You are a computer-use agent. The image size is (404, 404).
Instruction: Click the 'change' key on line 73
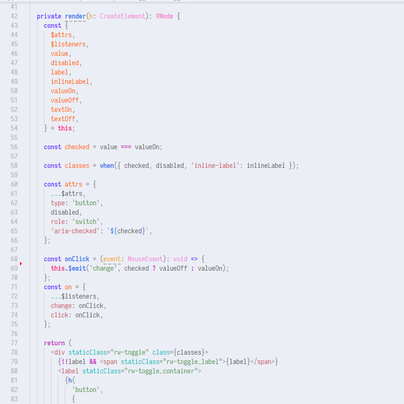61,306
